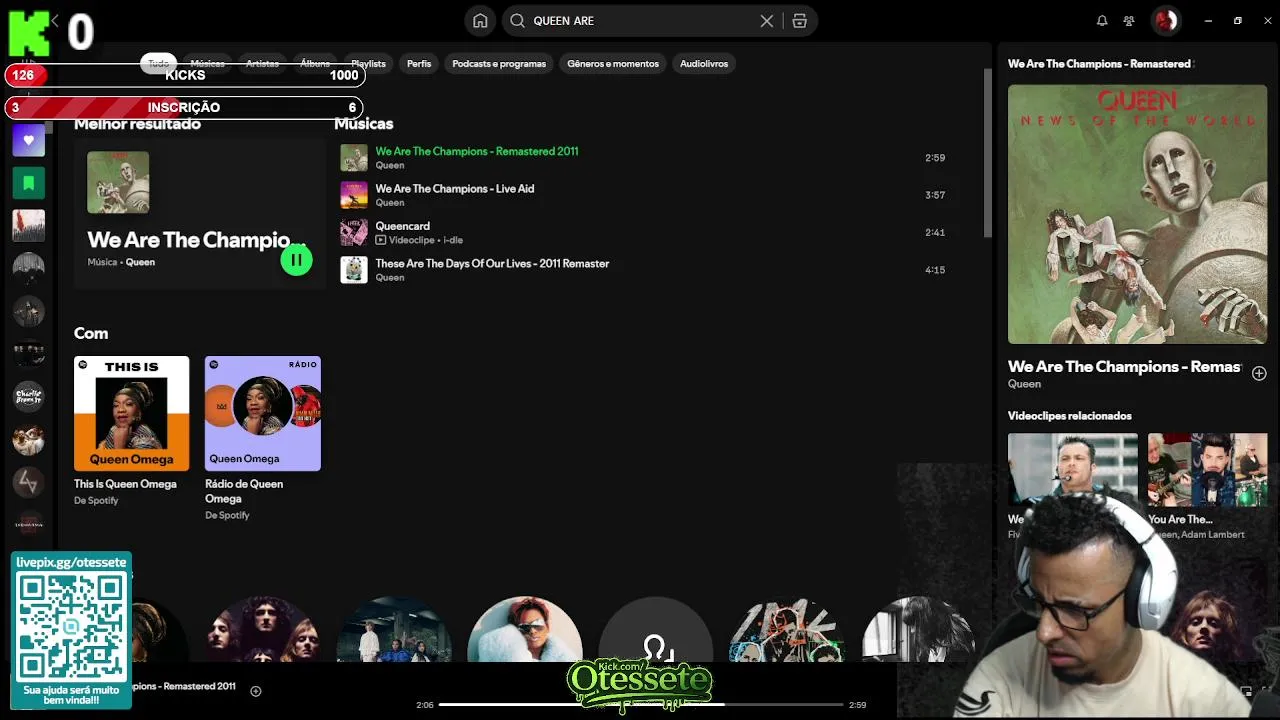Viewport: 1280px width, 720px height.
Task: Add We Are The Champions to library from right panel
Action: pyautogui.click(x=1259, y=373)
